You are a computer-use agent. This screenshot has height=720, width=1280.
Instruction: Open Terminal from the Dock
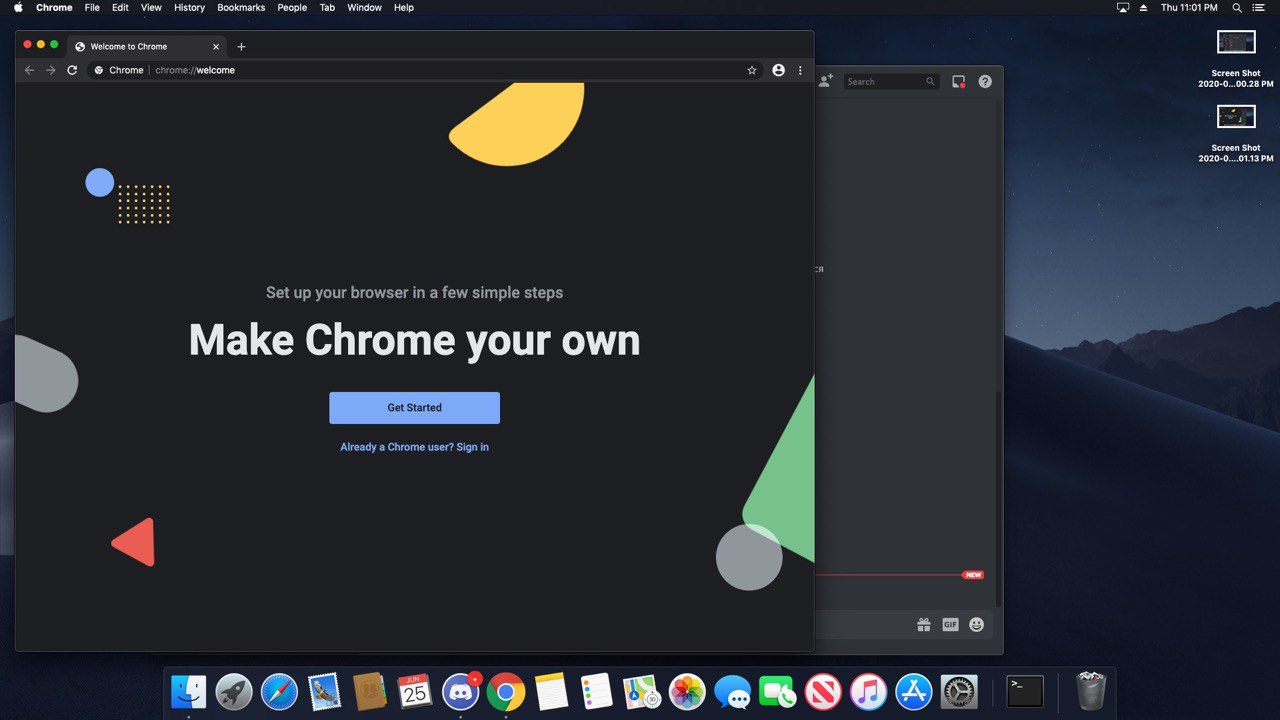(1025, 692)
